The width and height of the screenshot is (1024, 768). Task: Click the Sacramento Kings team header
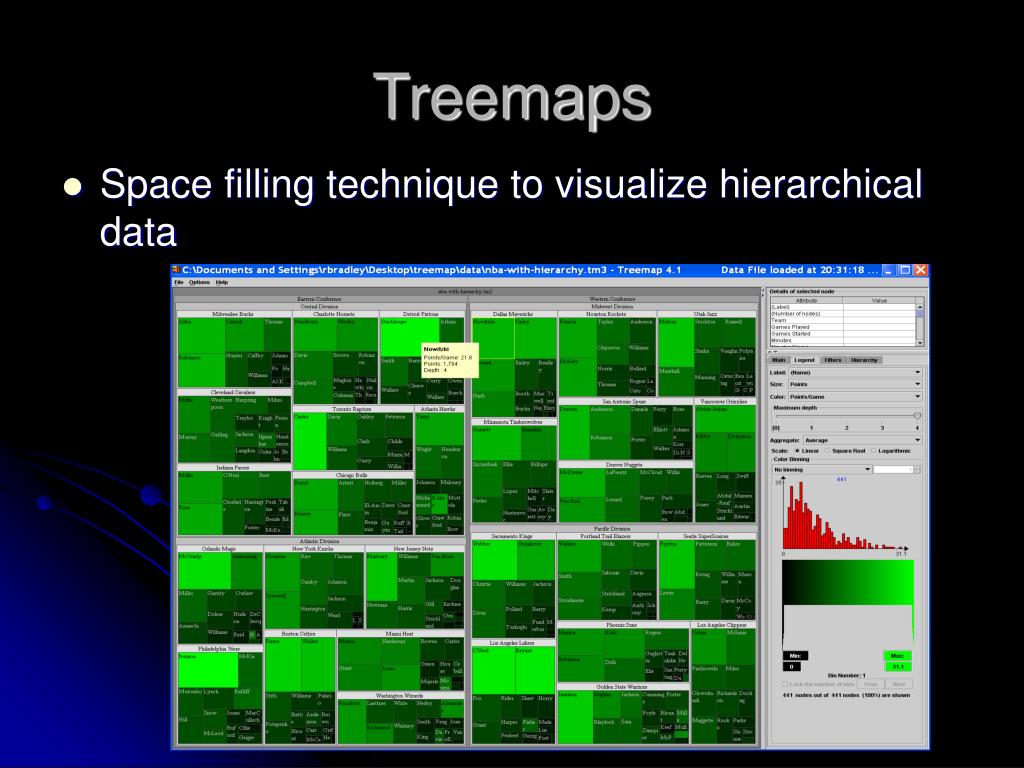point(513,536)
